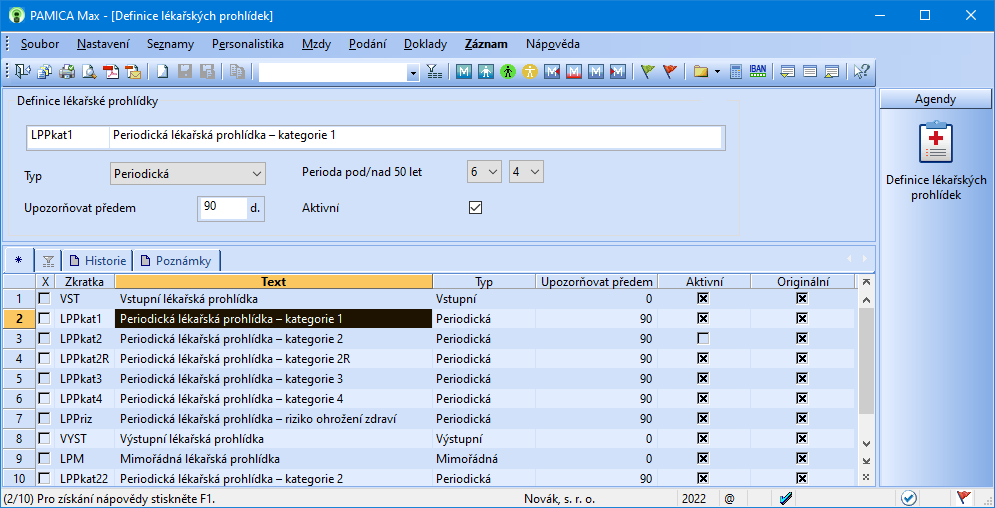Click the green flag toolbar icon

[647, 72]
